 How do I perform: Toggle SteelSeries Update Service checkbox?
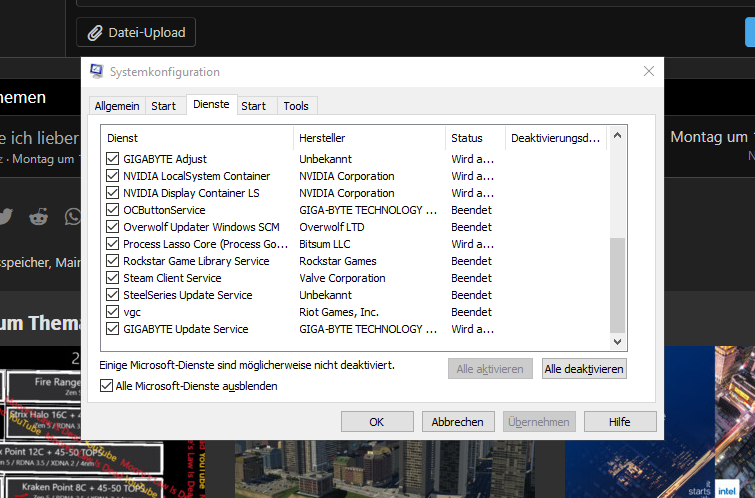tap(112, 295)
